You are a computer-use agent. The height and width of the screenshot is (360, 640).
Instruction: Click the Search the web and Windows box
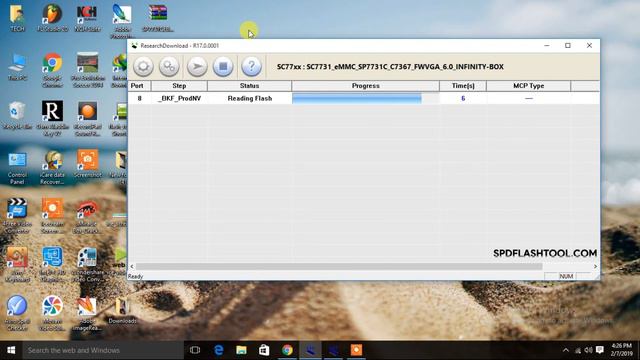(103, 350)
